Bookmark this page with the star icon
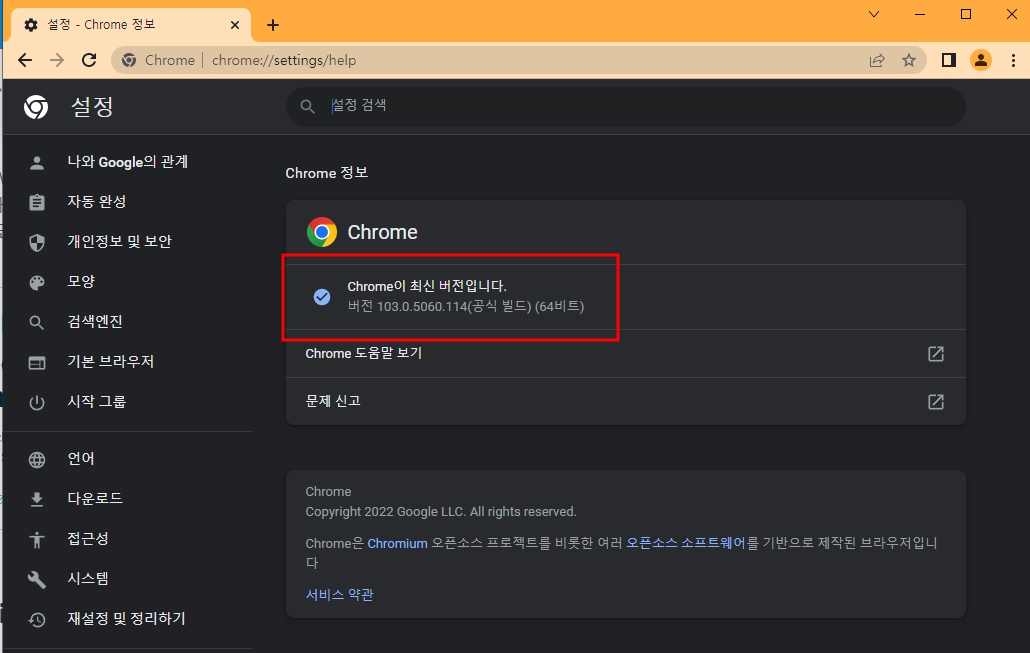Viewport: 1030px width, 653px height. click(x=909, y=60)
